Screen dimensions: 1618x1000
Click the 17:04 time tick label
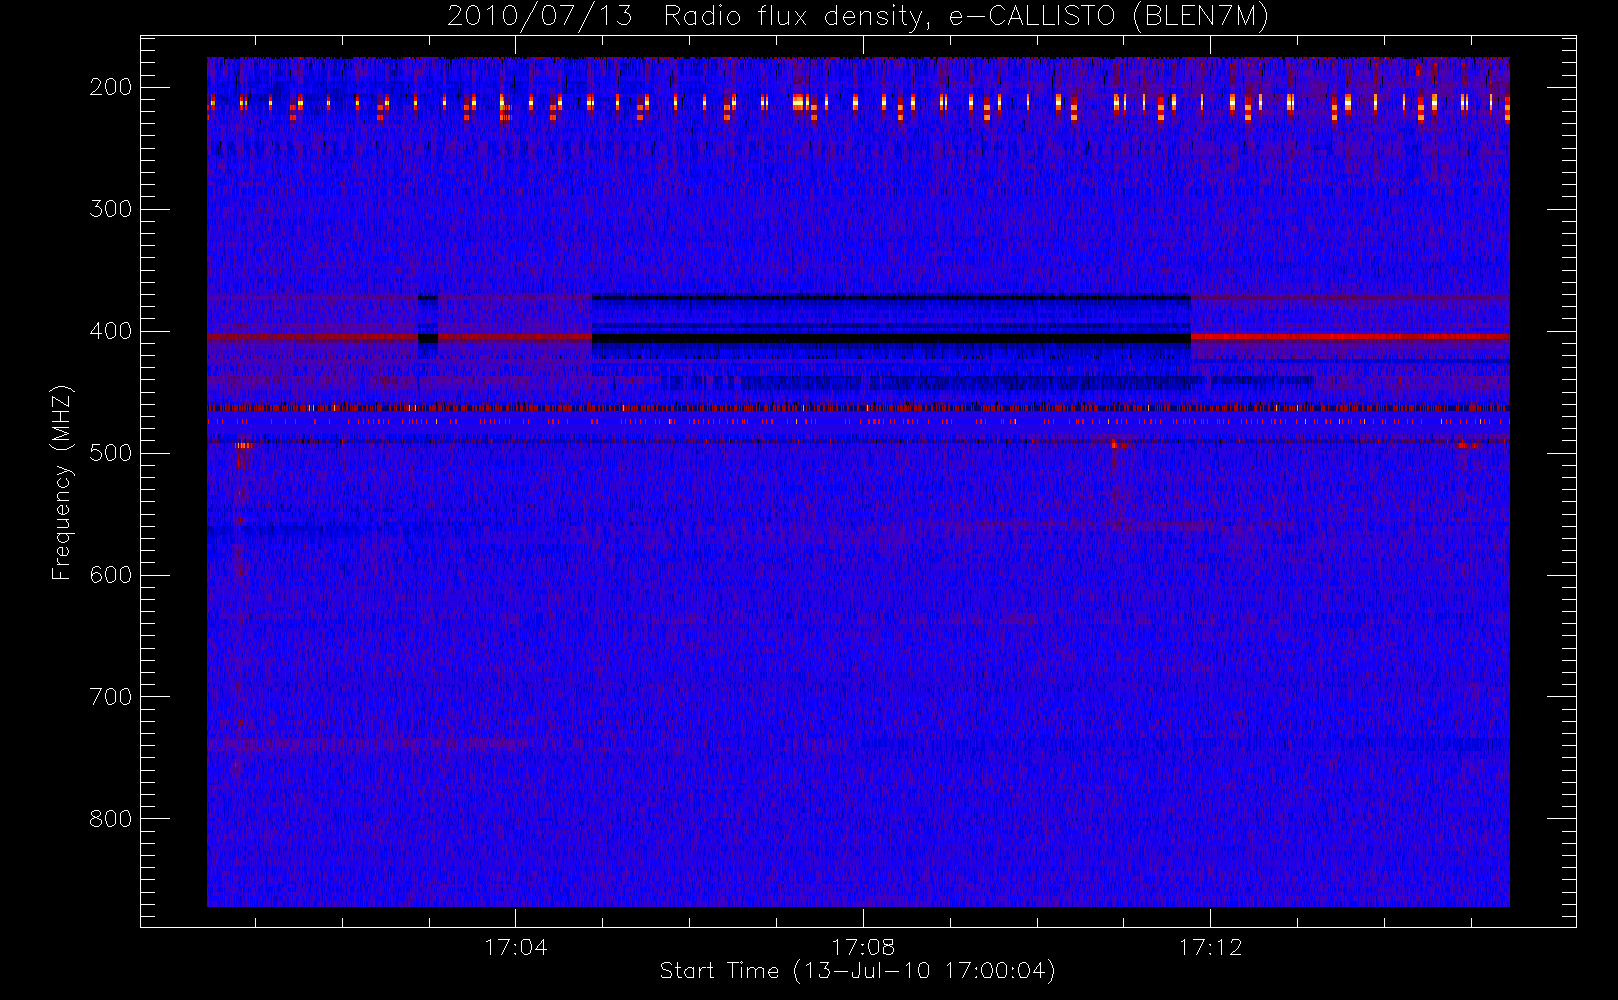coord(516,947)
